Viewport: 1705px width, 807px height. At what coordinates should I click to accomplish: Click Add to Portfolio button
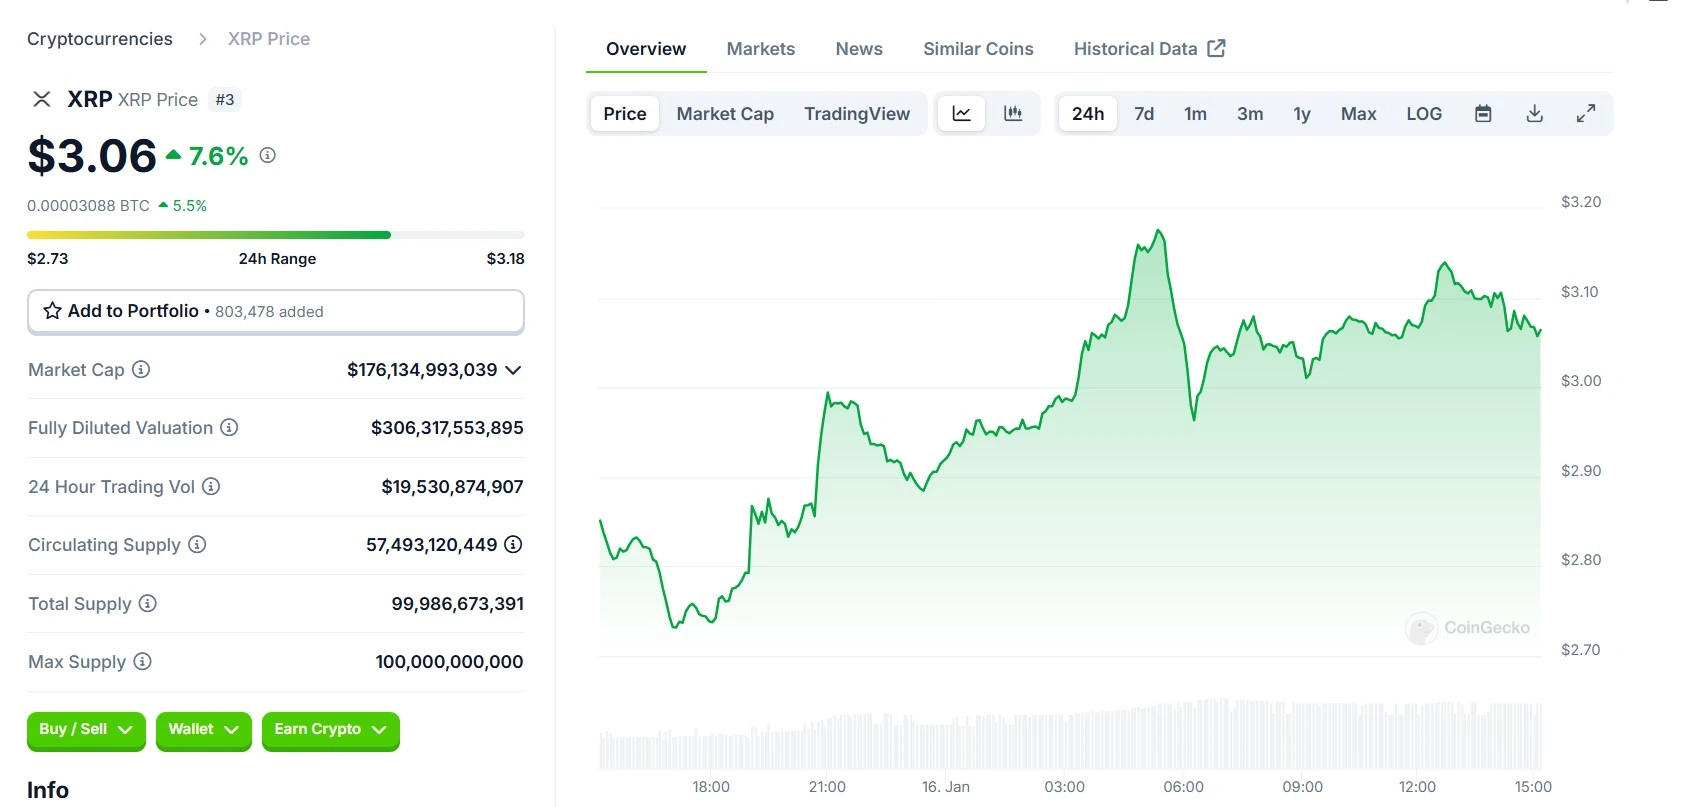click(x=276, y=311)
